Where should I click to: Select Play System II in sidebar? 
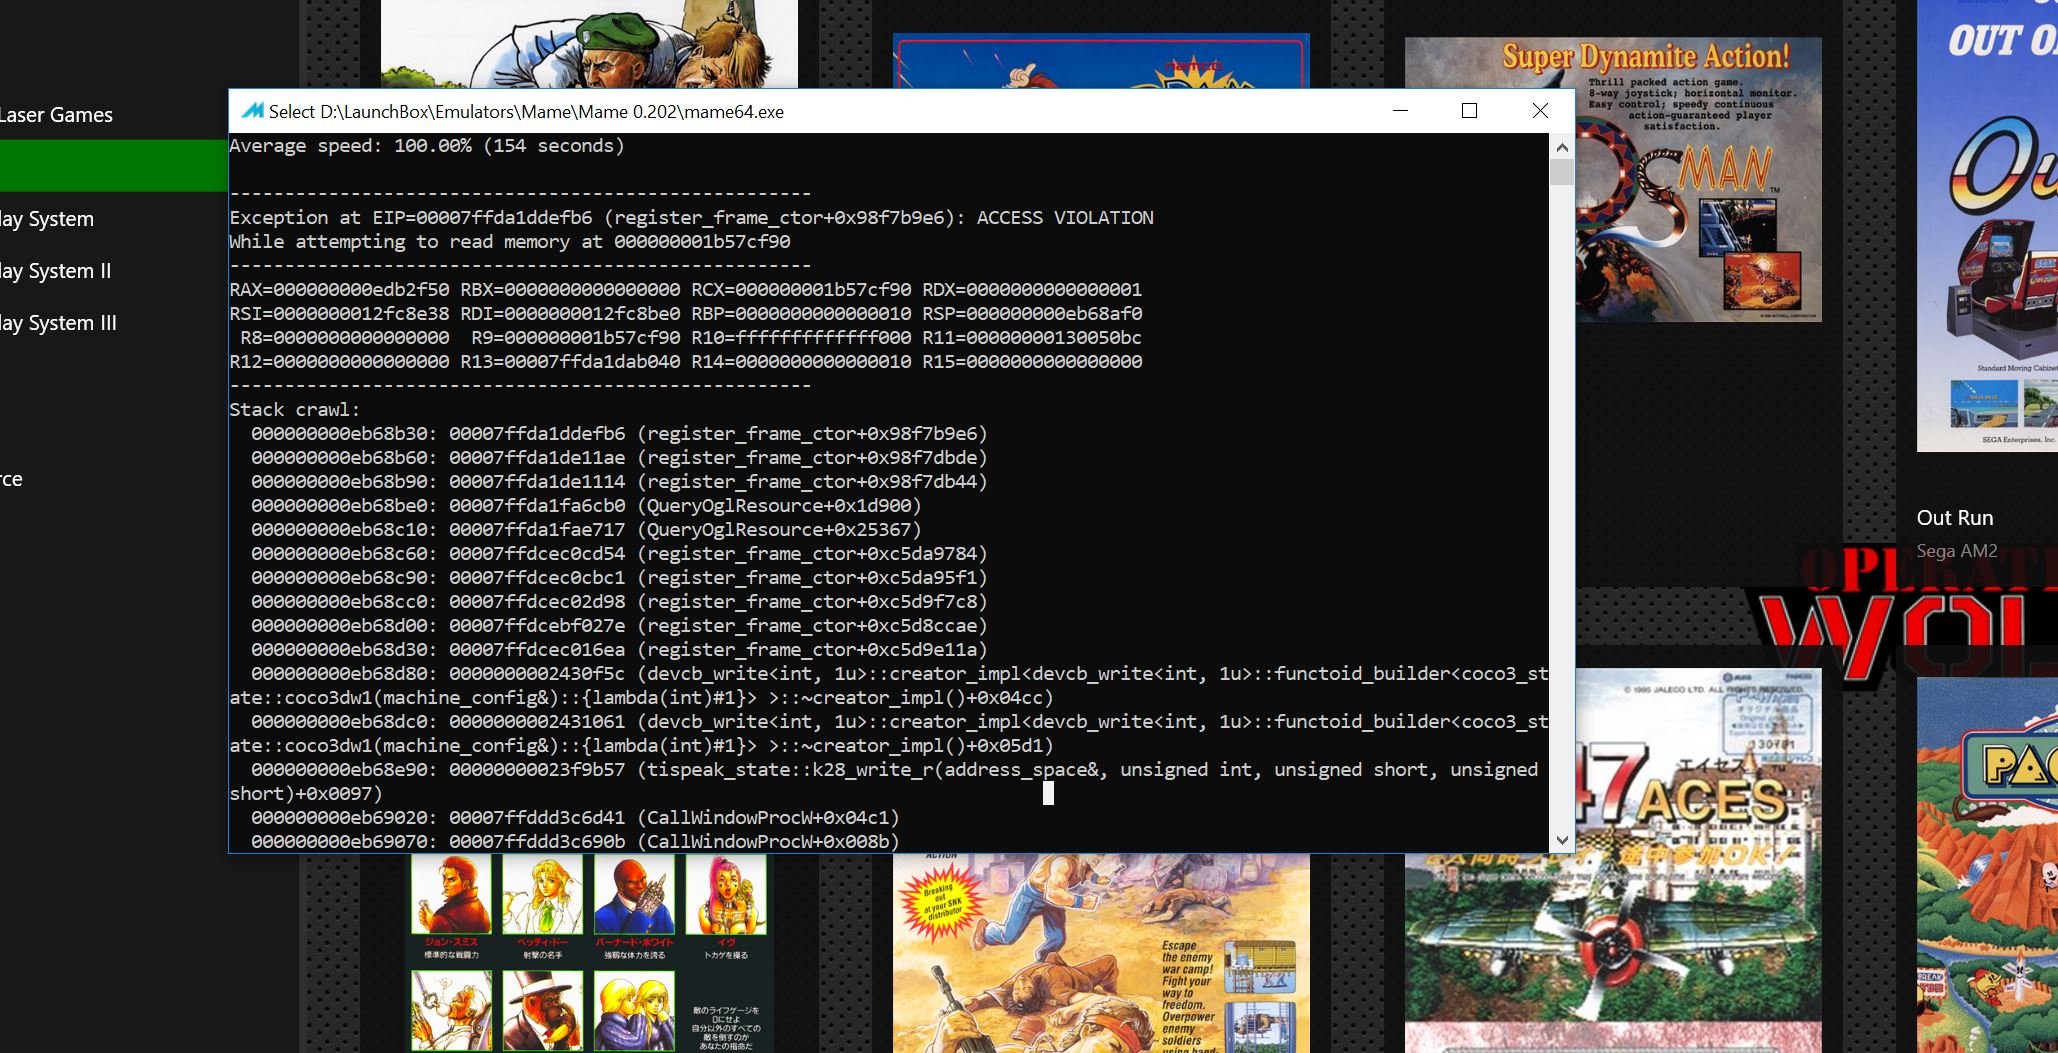pos(56,271)
